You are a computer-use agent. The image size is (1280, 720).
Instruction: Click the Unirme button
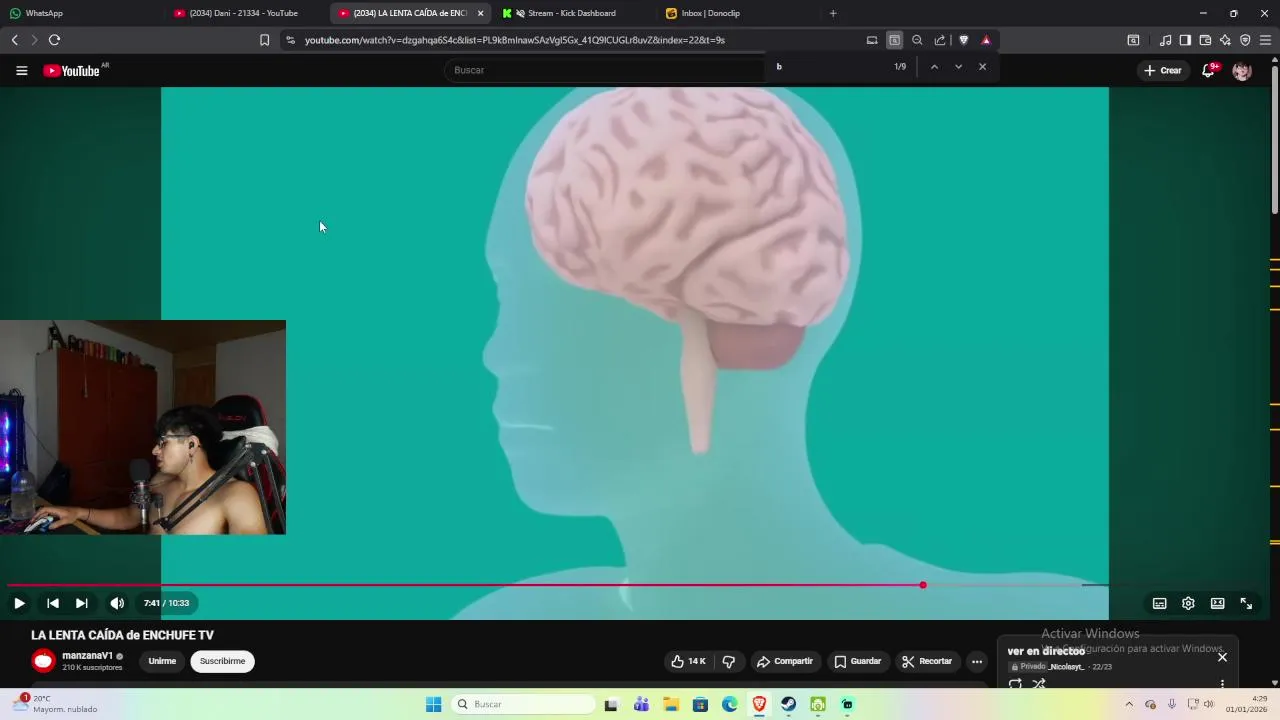click(x=162, y=661)
